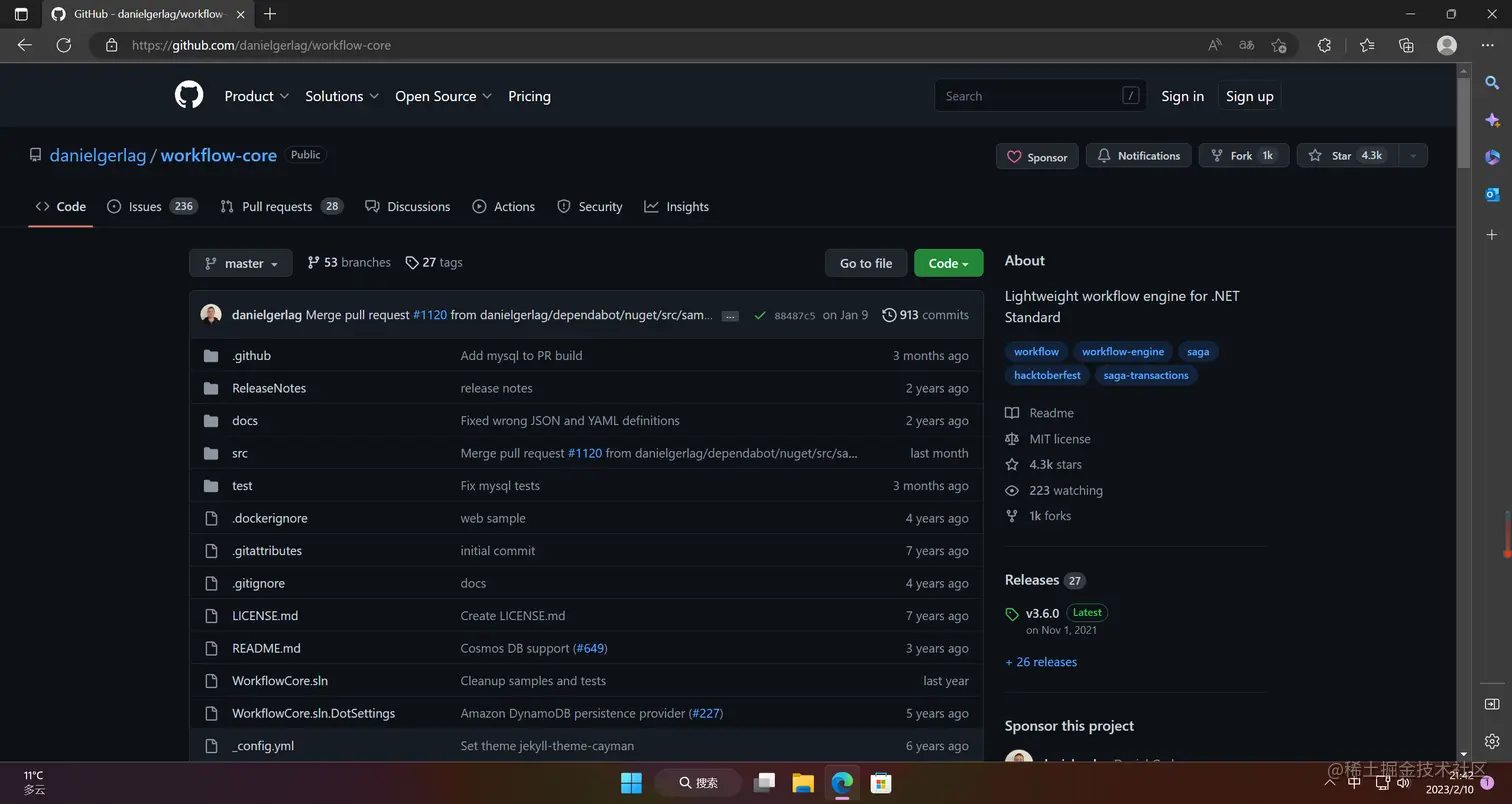Open Edge sidebar search icon
Viewport: 1512px width, 804px height.
pyautogui.click(x=1492, y=83)
